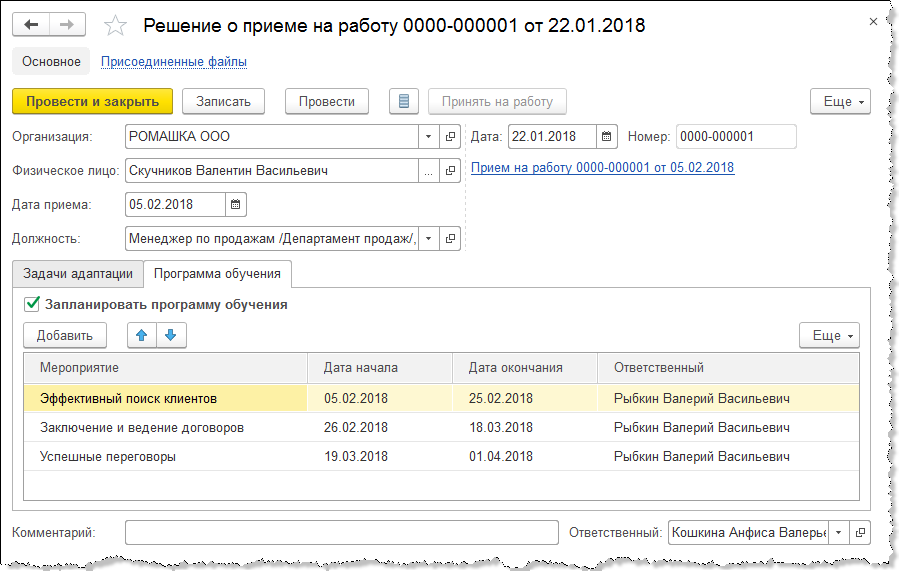
Task: Open the Прием на работу document link
Action: pos(602,168)
